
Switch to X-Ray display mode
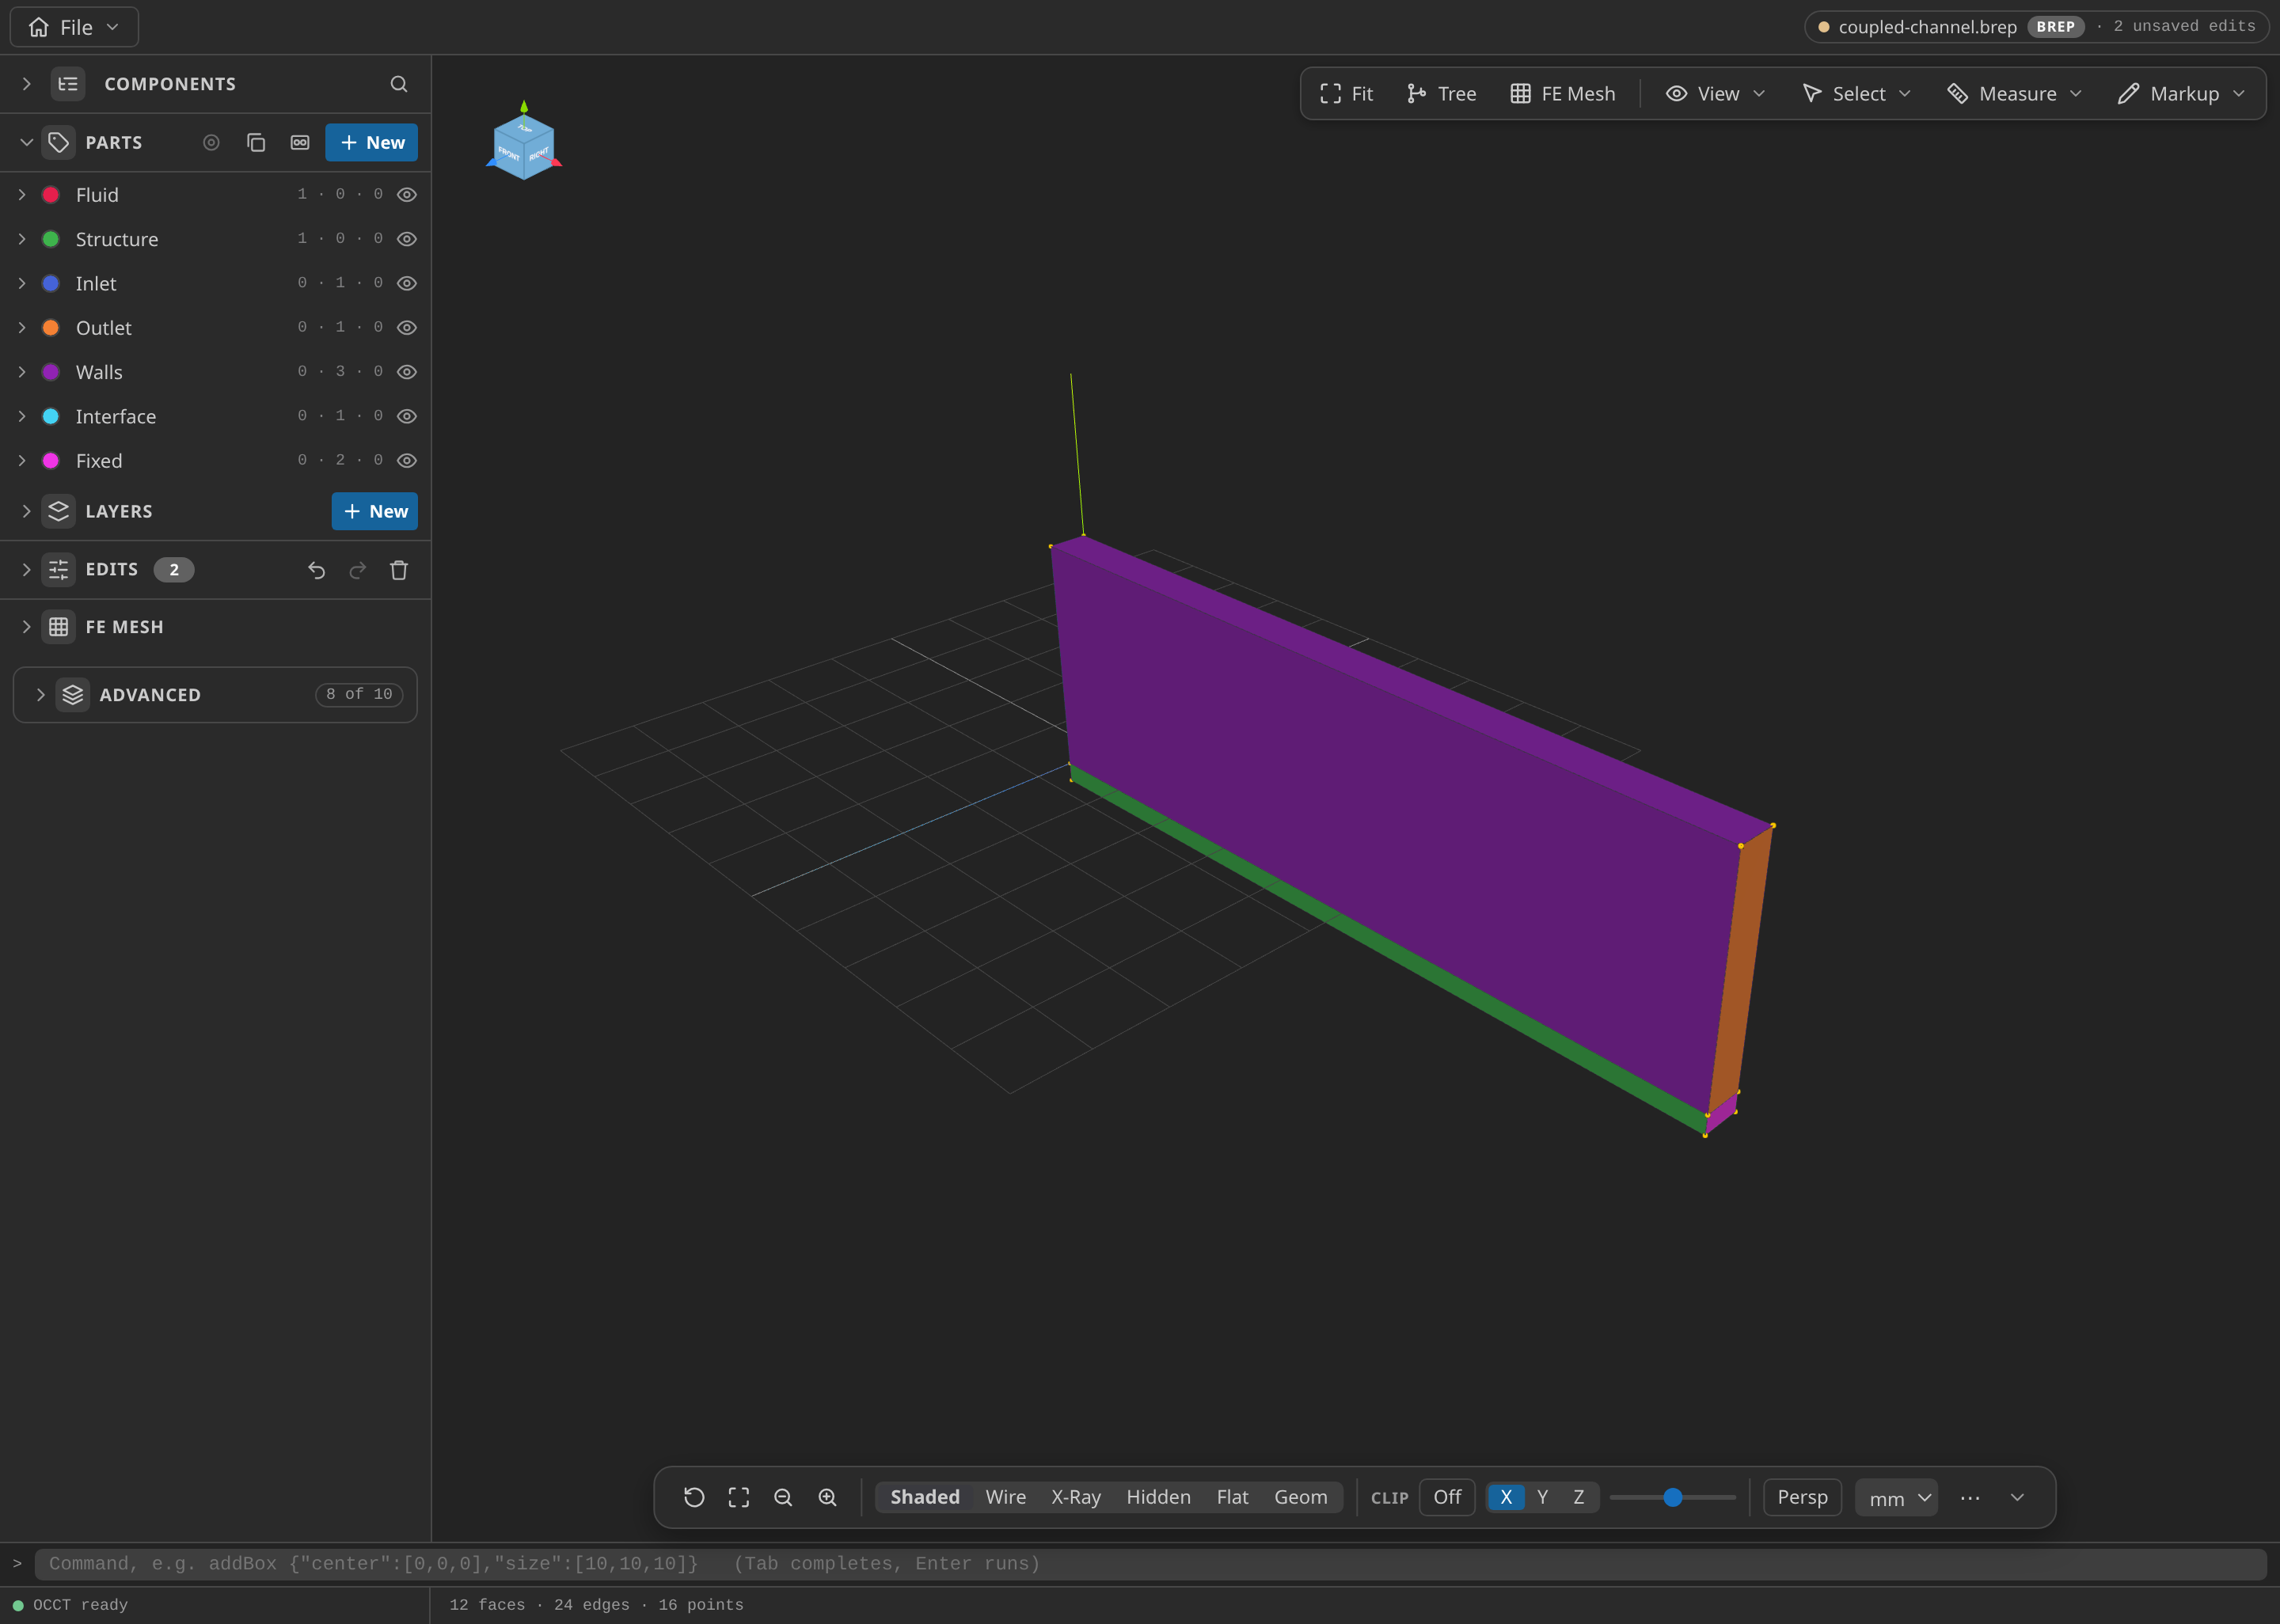pos(1076,1497)
